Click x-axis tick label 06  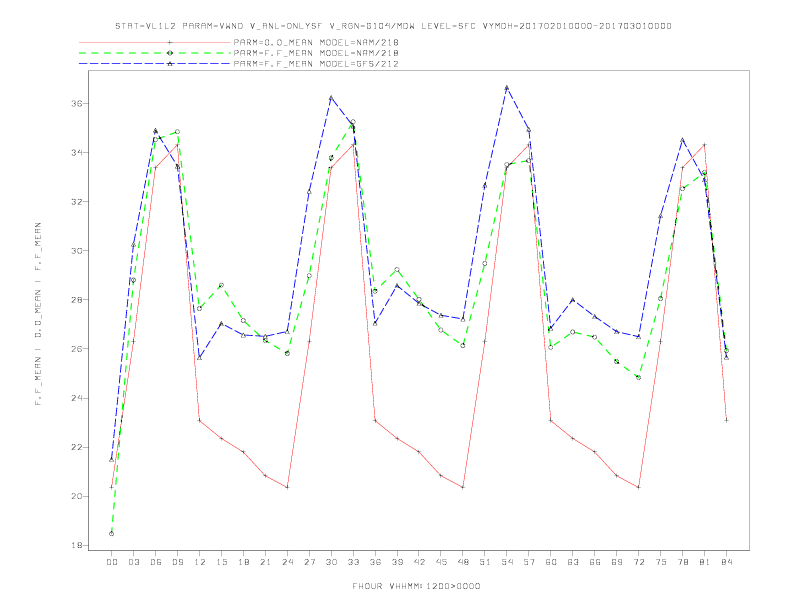tap(156, 562)
